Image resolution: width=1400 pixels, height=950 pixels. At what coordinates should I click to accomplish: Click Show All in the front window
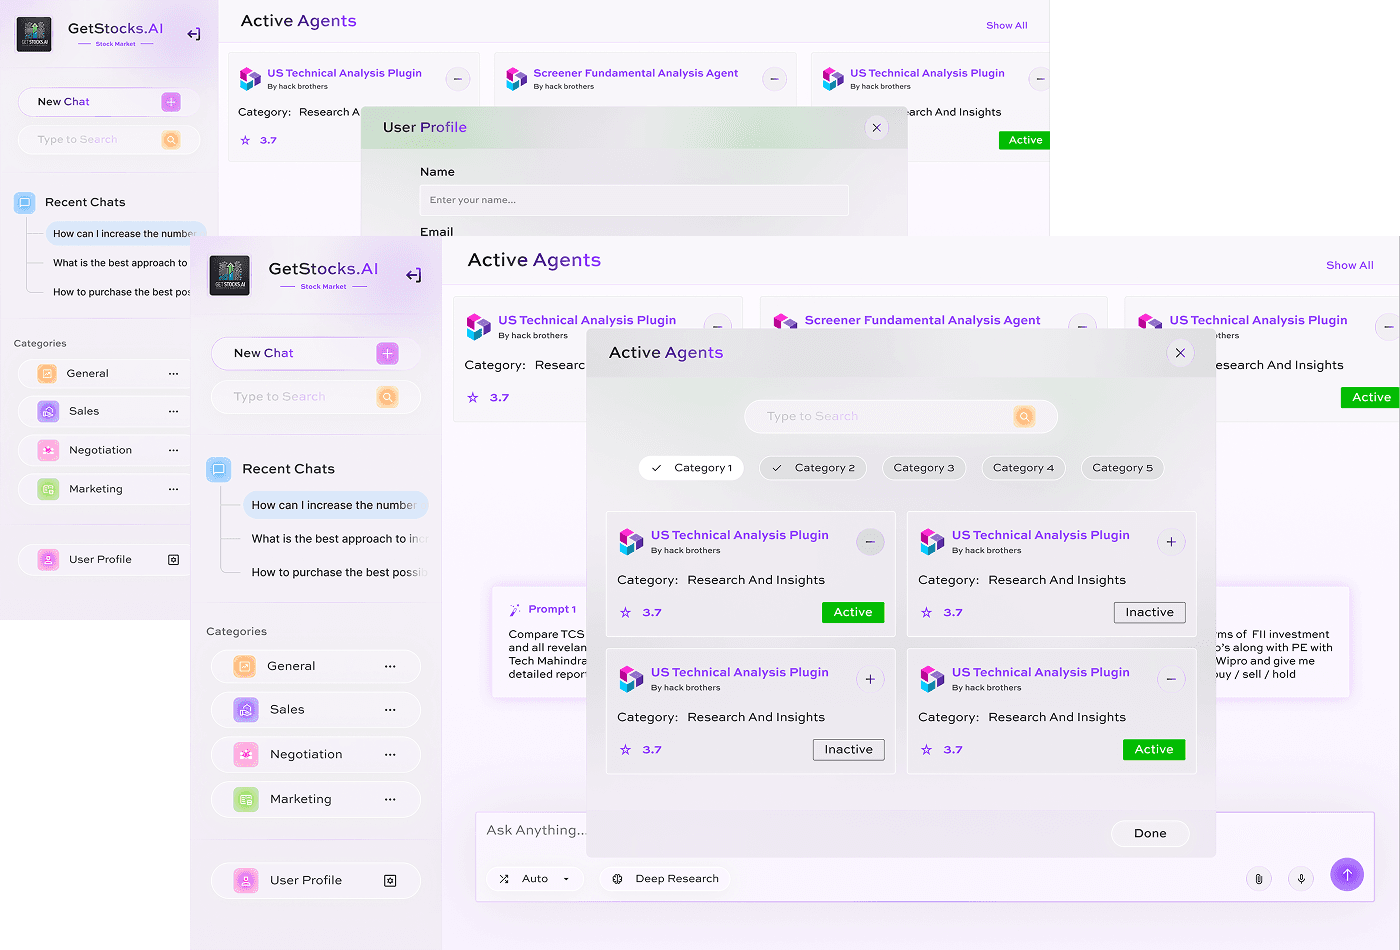tap(1350, 265)
